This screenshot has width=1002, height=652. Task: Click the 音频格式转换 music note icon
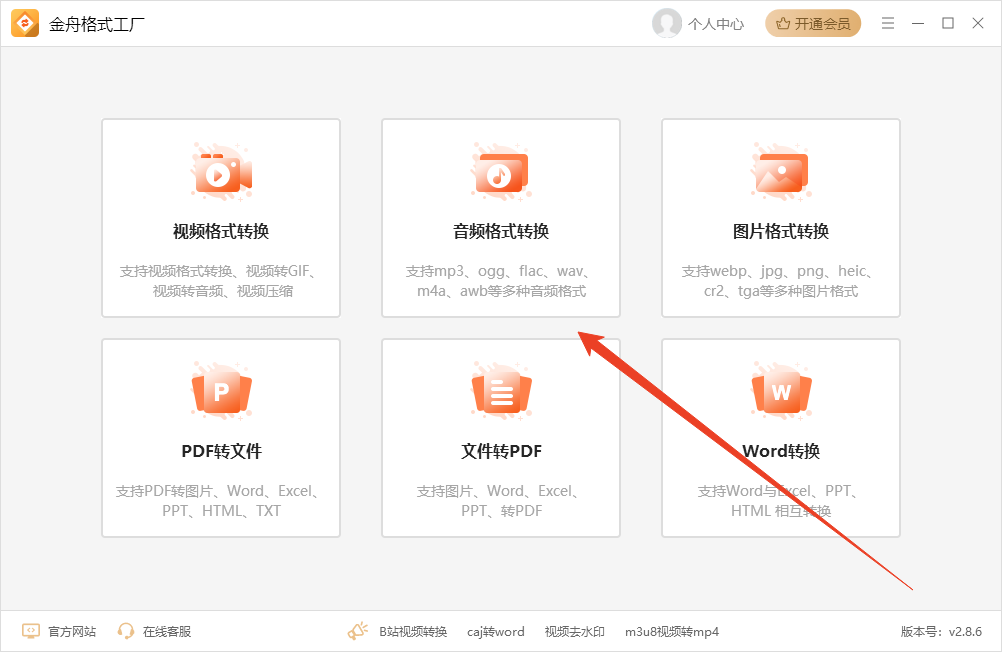tap(500, 173)
